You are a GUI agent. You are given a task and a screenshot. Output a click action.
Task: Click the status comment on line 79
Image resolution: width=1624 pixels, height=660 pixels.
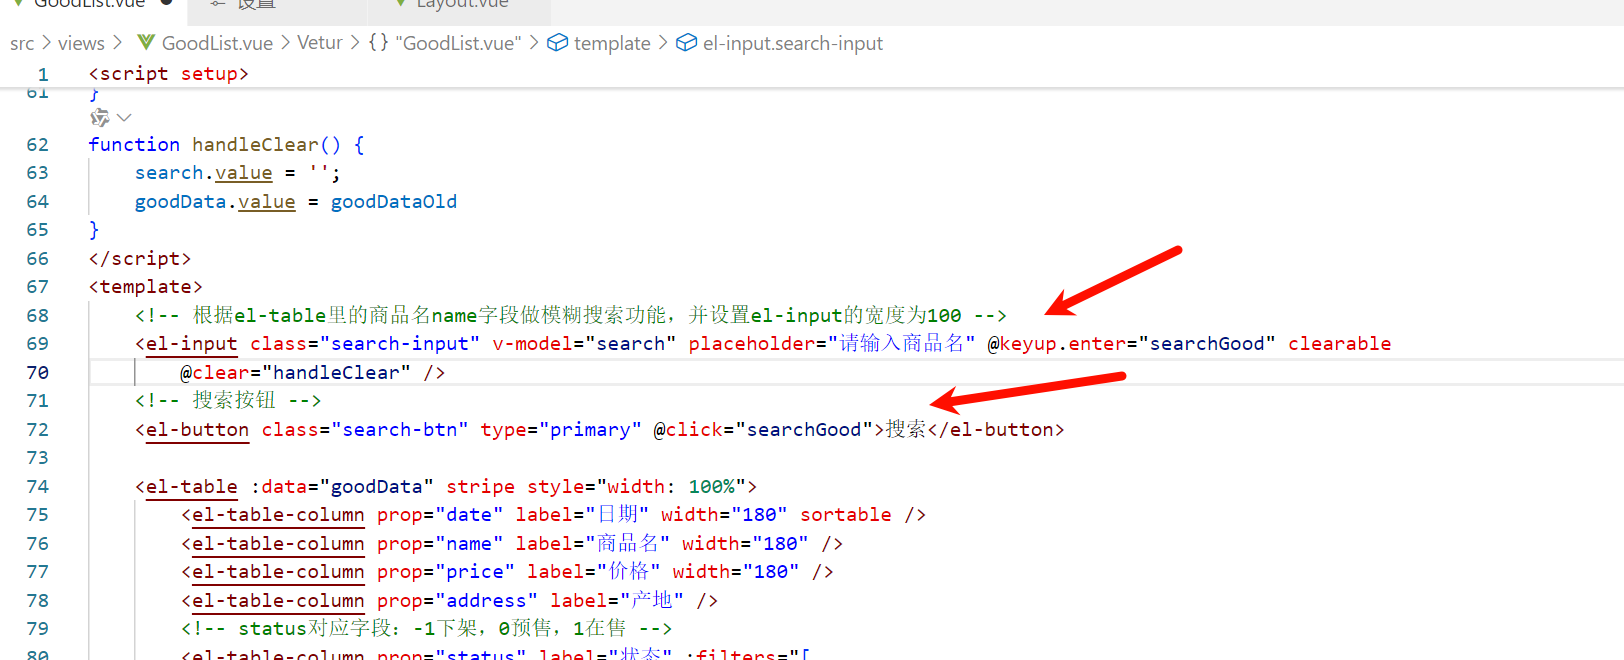tap(427, 629)
